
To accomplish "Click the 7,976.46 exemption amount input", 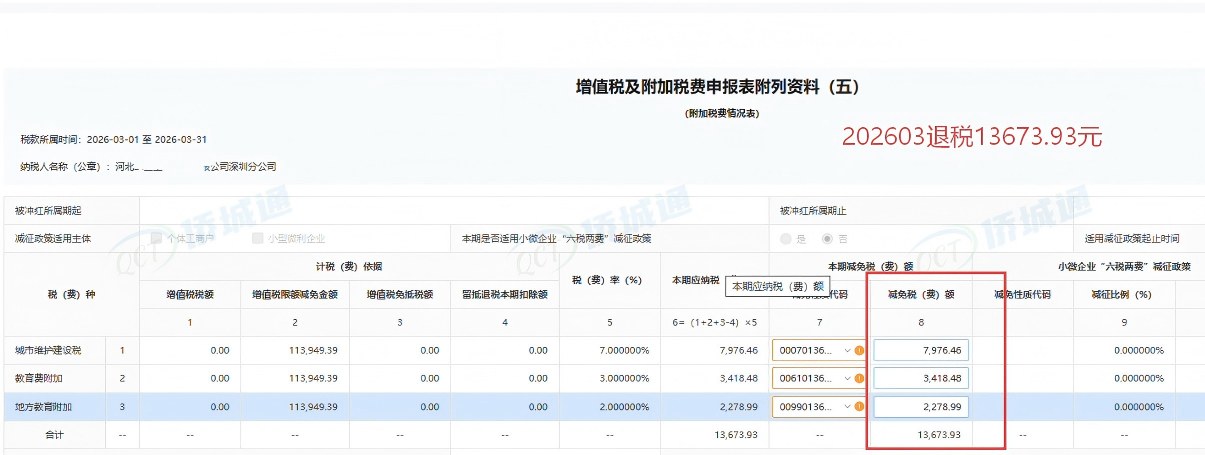I will 921,351.
